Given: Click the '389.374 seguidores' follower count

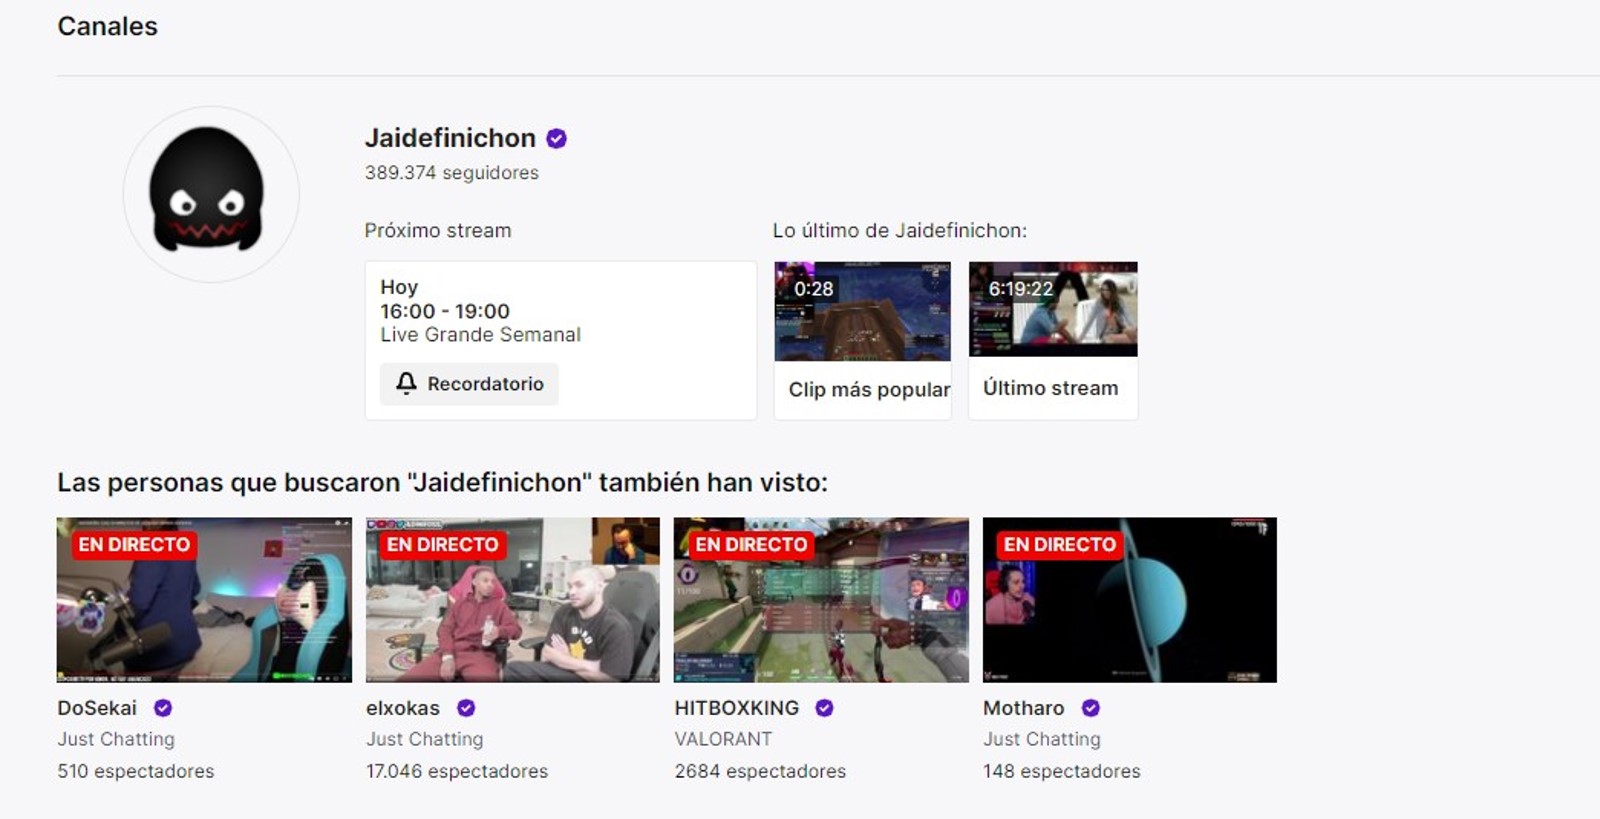Looking at the screenshot, I should 452,173.
